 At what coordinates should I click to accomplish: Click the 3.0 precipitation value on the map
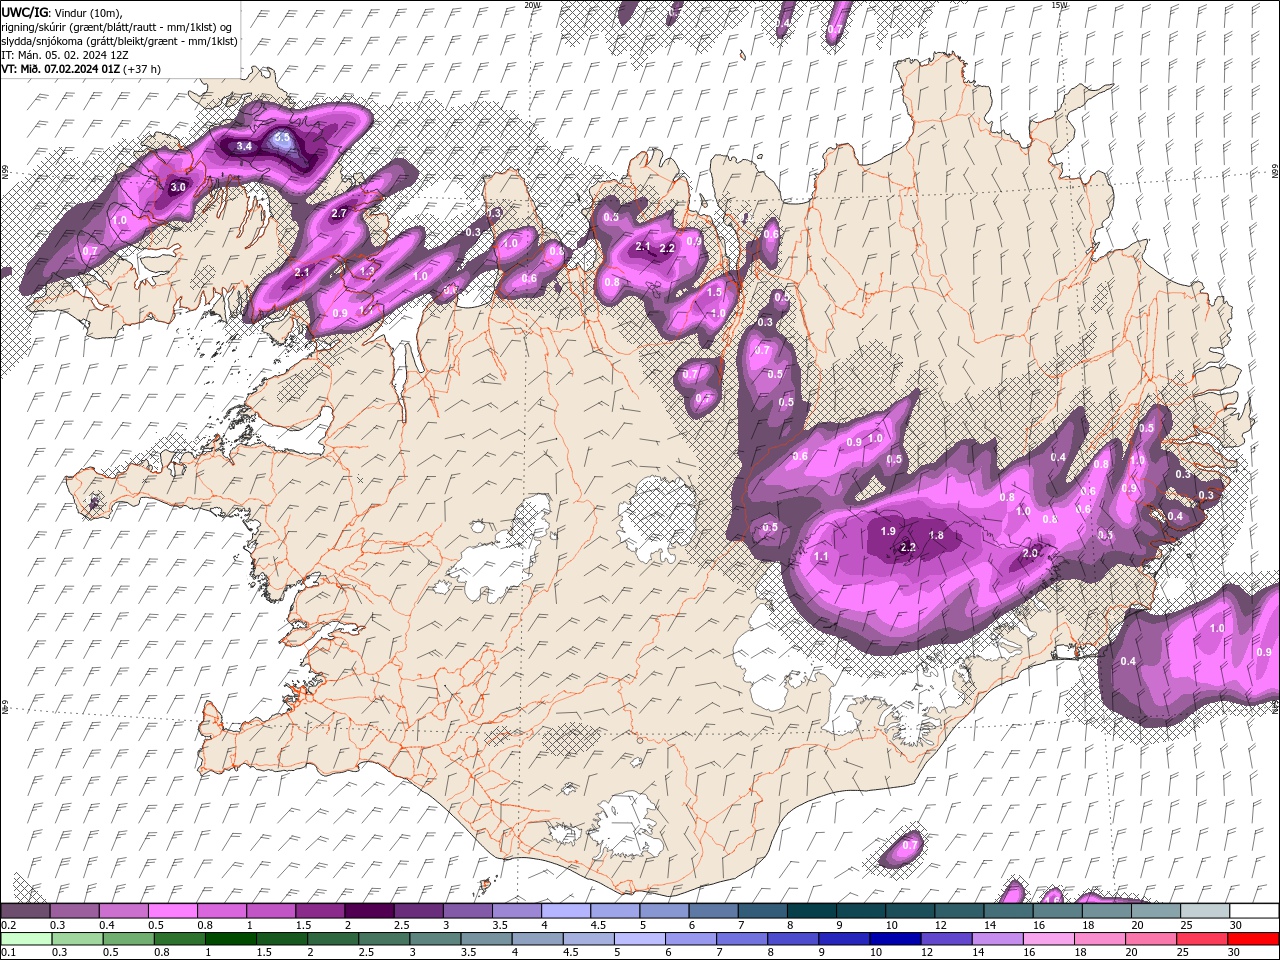tap(178, 187)
